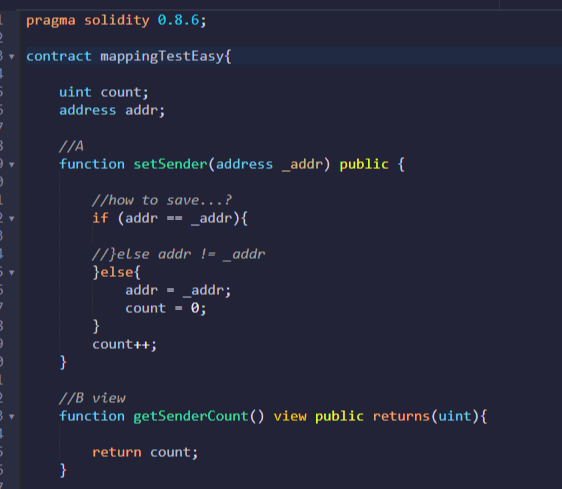Click the contract name mappingTestEasy

click(x=162, y=57)
